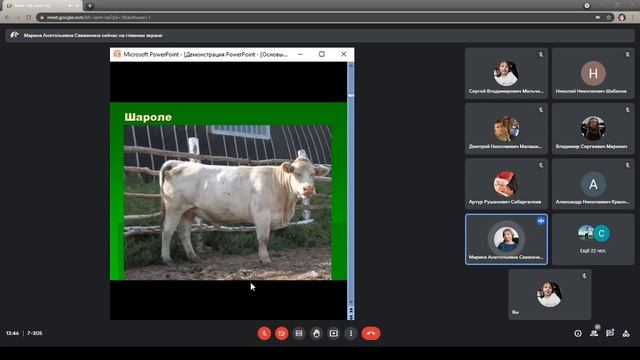Raise hand in the meeting

316,333
